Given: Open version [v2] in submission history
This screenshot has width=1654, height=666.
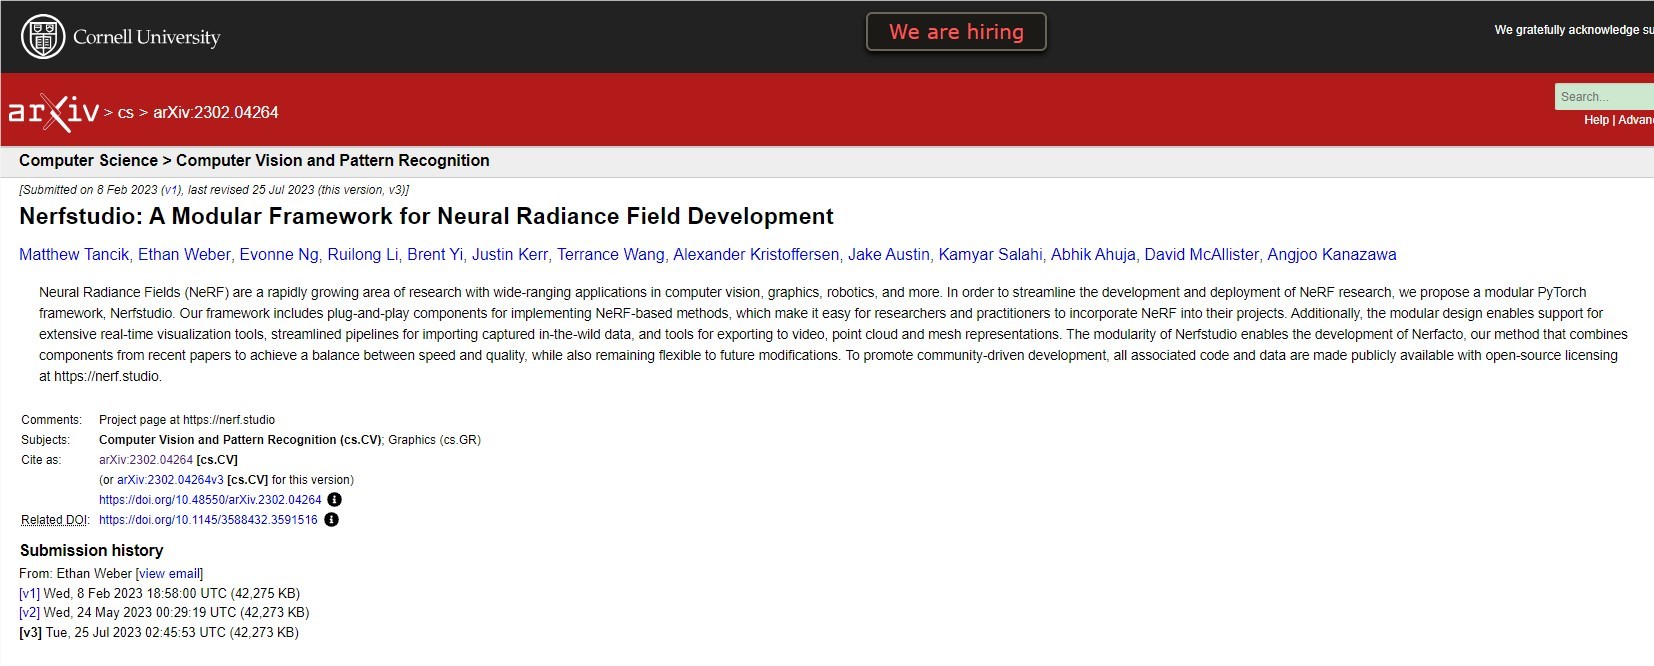Looking at the screenshot, I should (x=29, y=613).
